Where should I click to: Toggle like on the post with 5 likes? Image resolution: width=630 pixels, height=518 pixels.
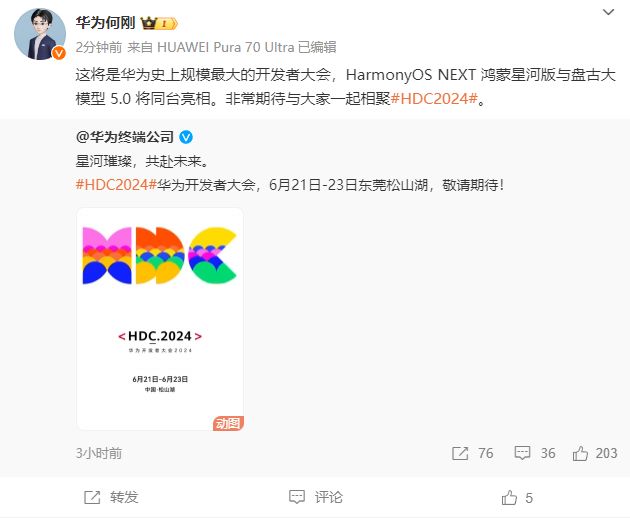[509, 498]
